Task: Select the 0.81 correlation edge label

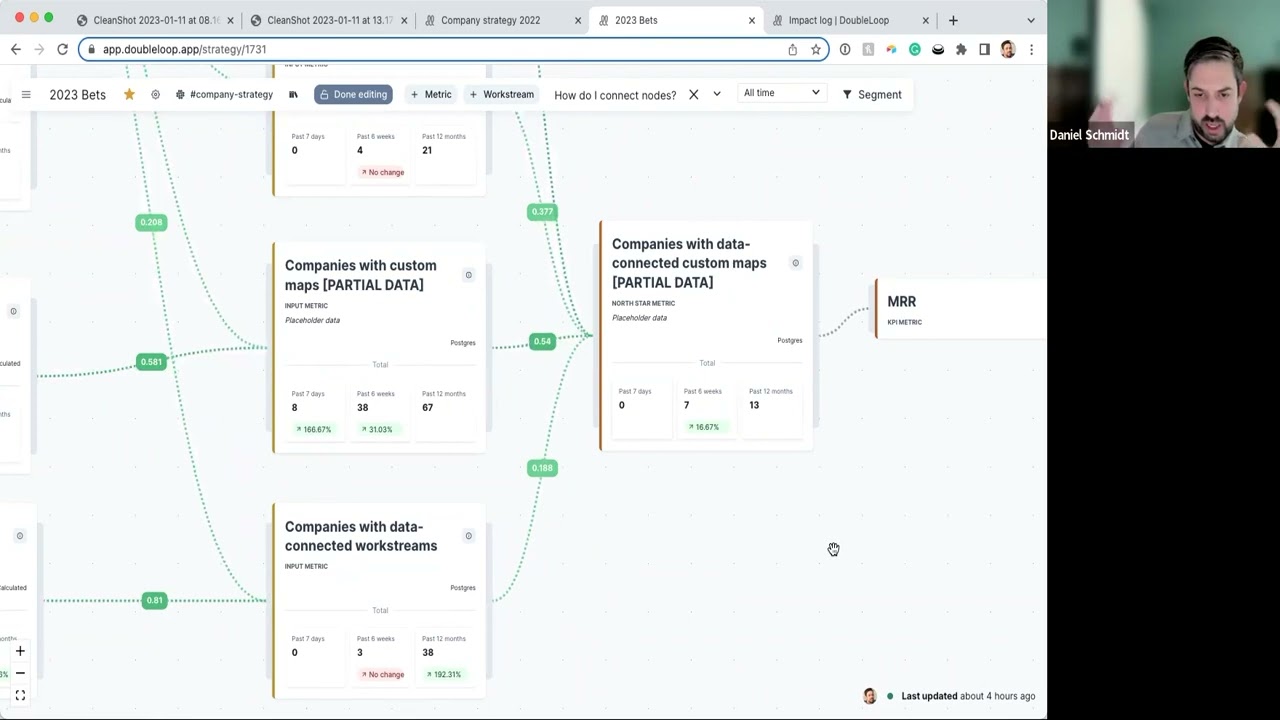Action: click(x=154, y=600)
